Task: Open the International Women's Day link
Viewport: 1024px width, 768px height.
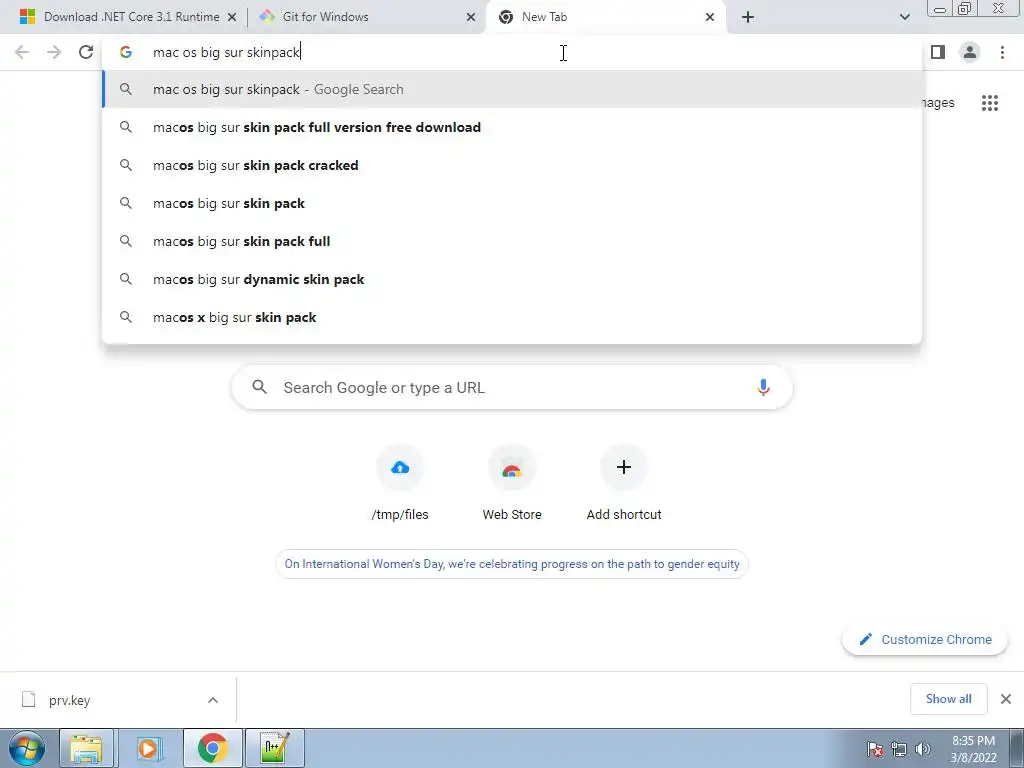Action: point(512,564)
